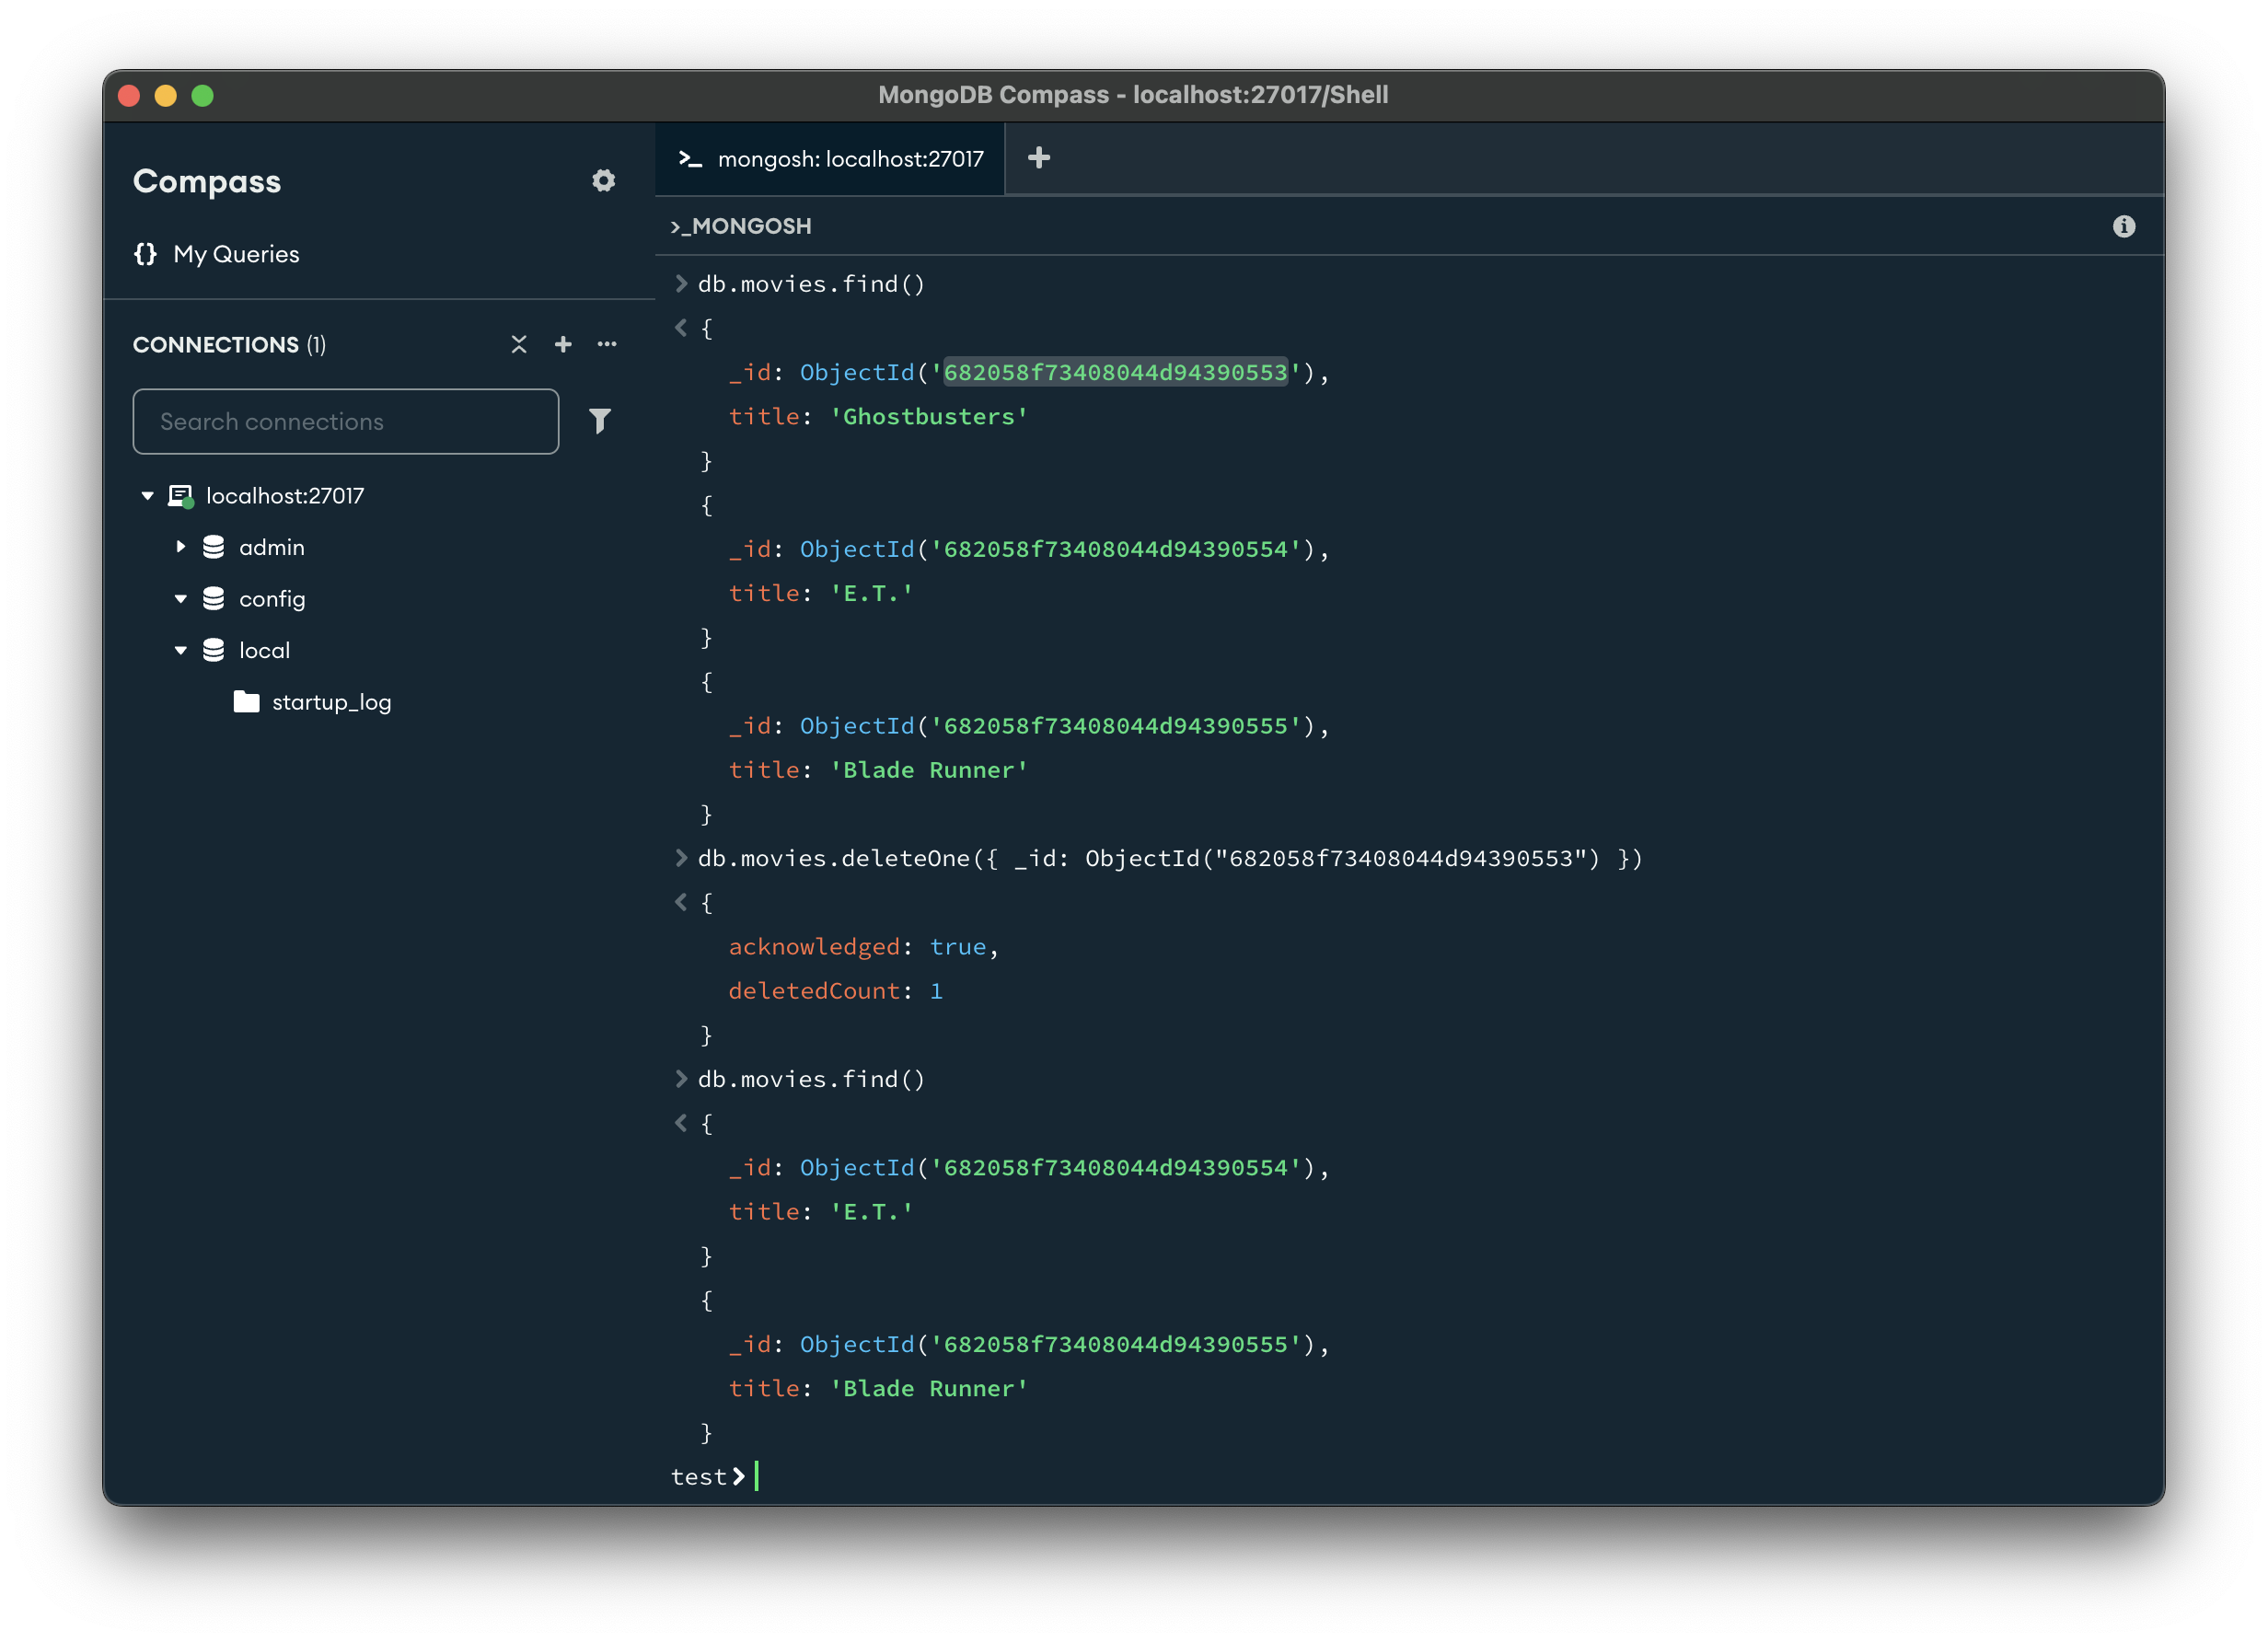Collapse the local database caret
Screen dimensions: 2268x1642
181,651
